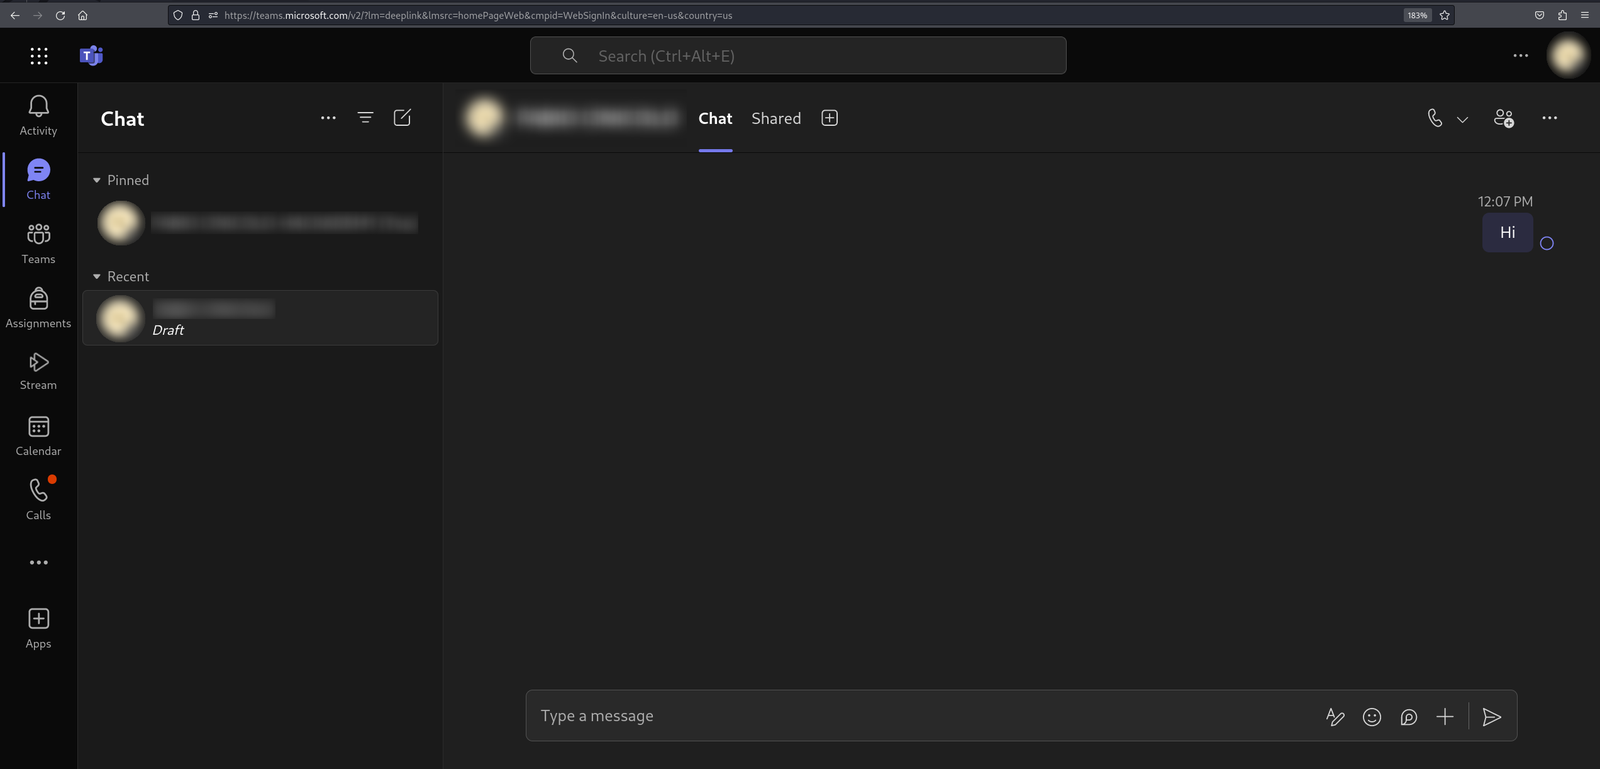Open chat list more options
Image resolution: width=1600 pixels, height=769 pixels.
pos(328,118)
